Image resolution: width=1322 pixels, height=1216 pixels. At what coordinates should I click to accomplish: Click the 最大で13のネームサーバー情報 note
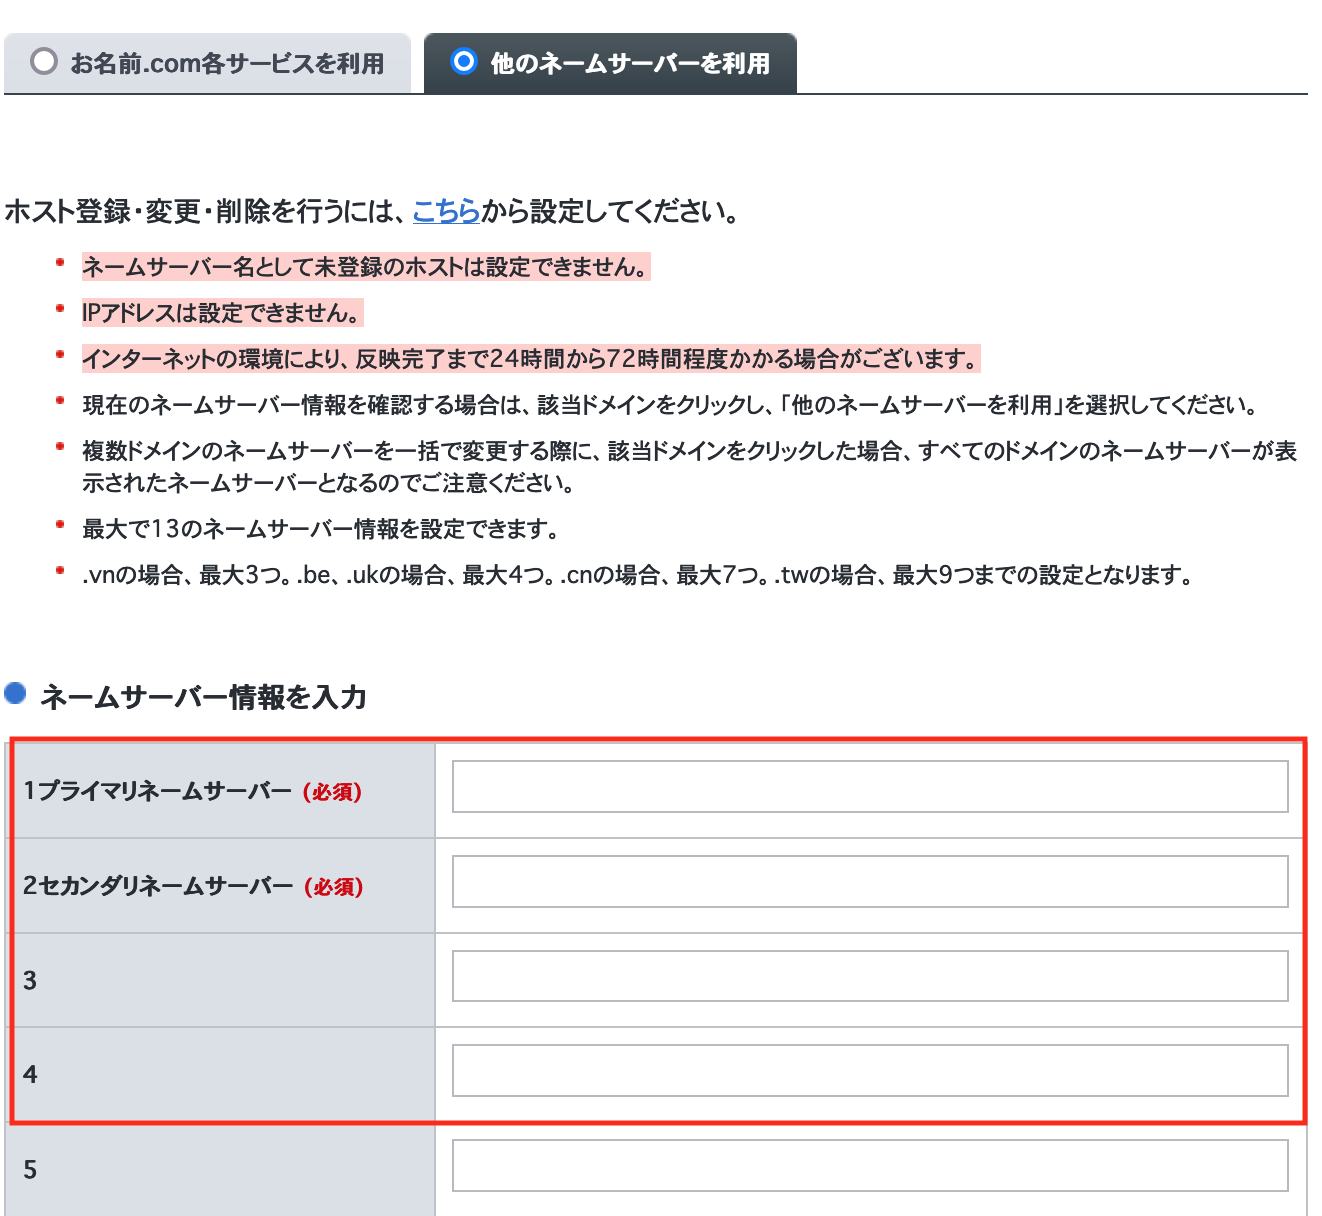point(320,529)
